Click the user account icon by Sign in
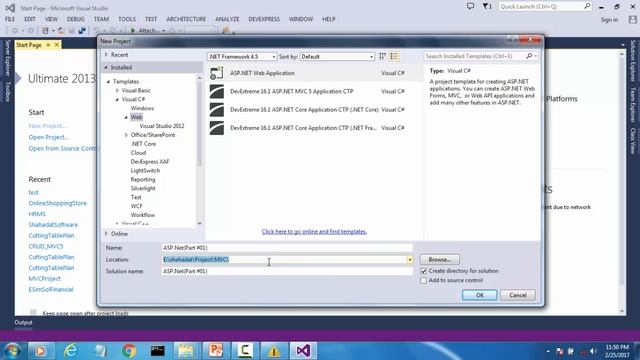 [633, 19]
